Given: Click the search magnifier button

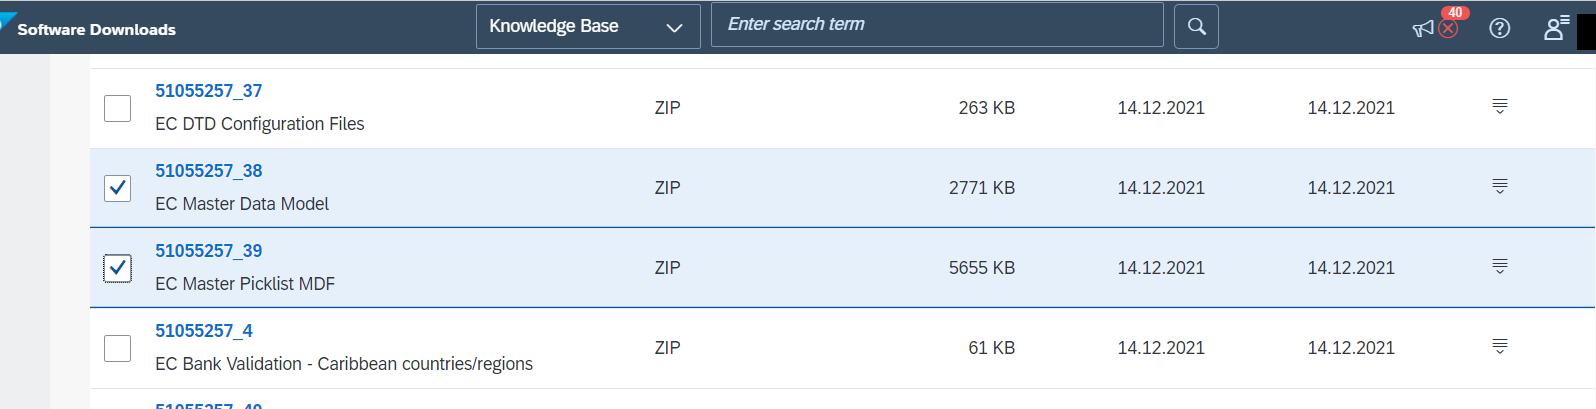Looking at the screenshot, I should pyautogui.click(x=1196, y=26).
